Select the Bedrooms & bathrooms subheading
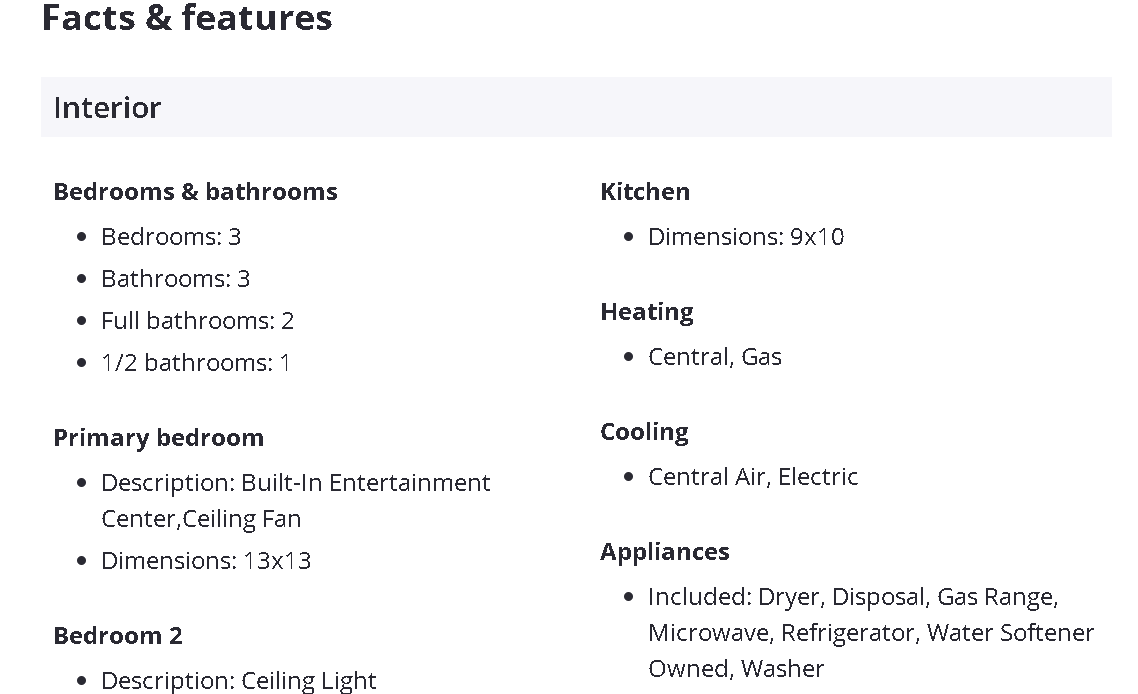 195,191
